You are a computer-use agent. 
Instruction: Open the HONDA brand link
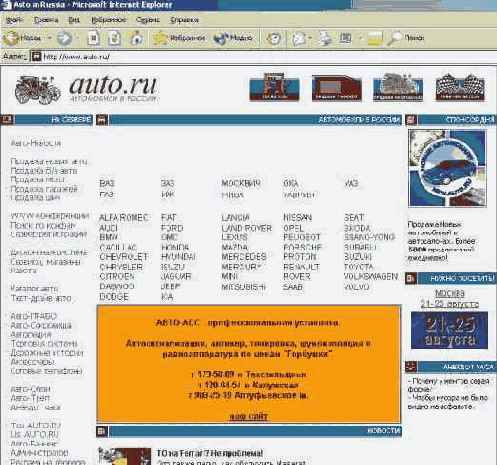[175, 247]
